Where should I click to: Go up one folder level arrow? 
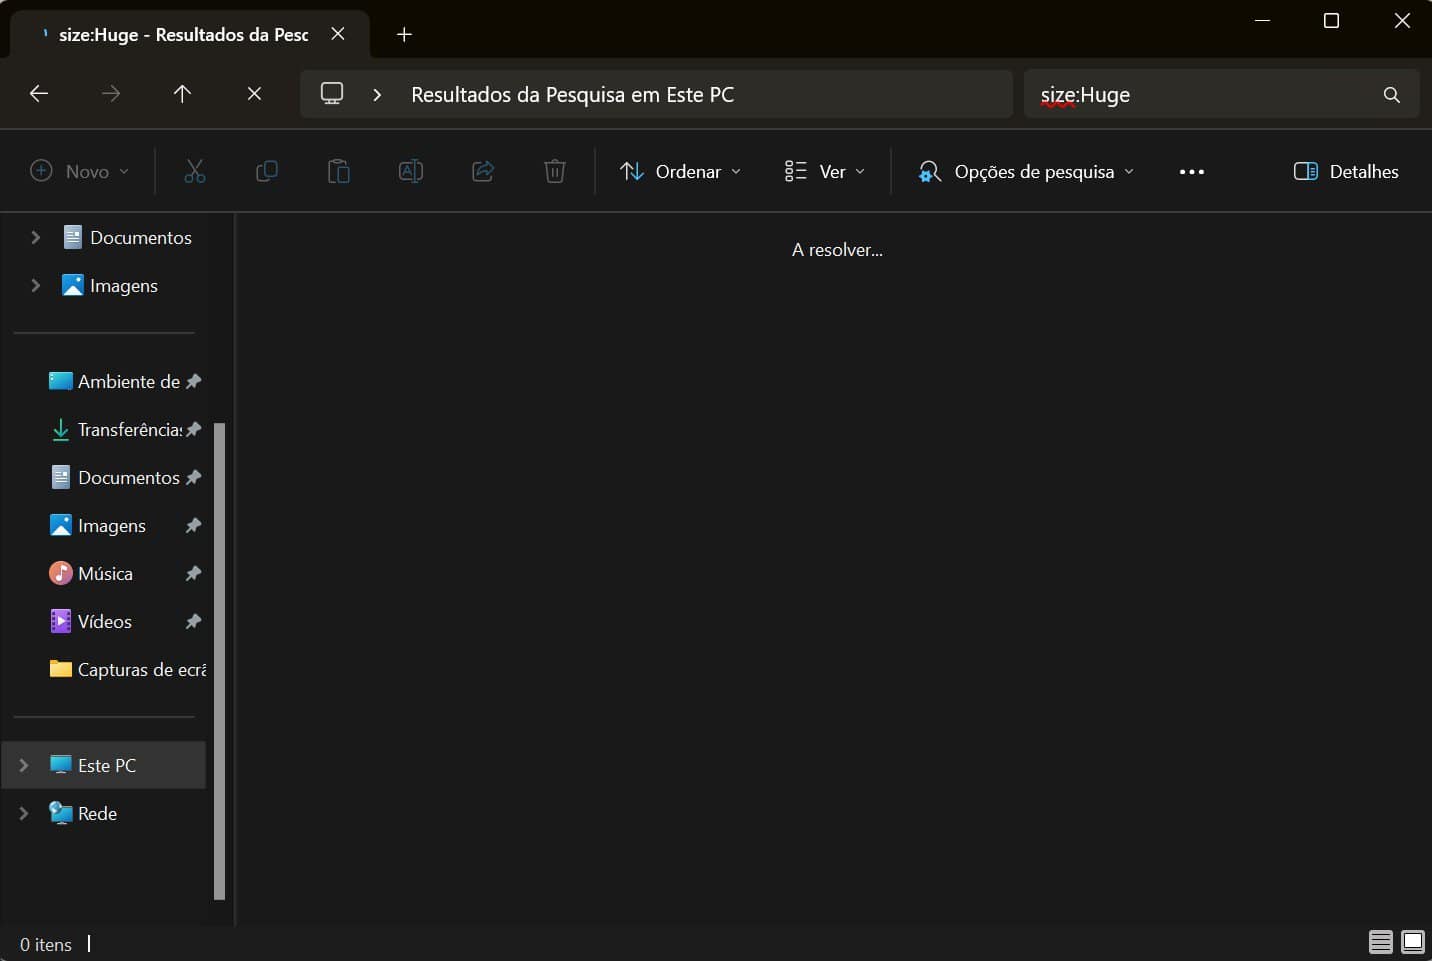coord(182,93)
